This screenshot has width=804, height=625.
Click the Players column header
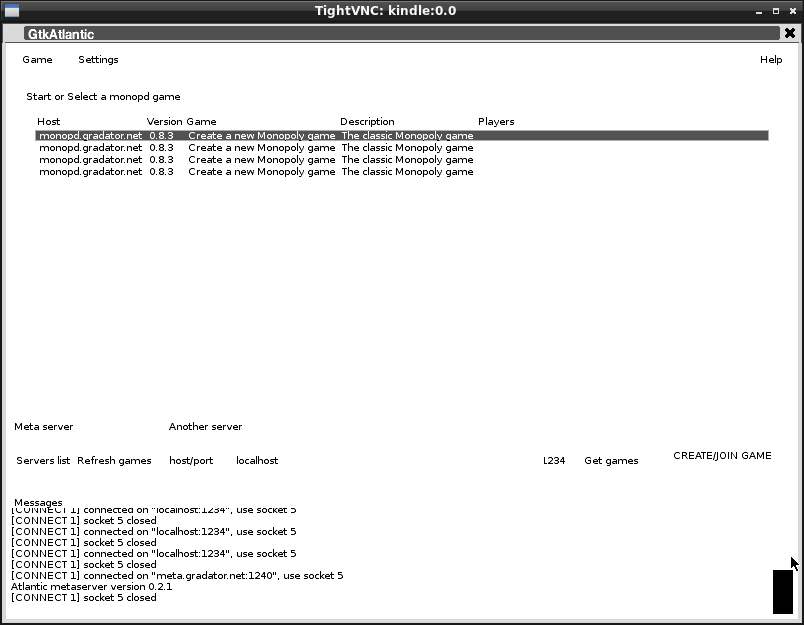click(x=496, y=122)
